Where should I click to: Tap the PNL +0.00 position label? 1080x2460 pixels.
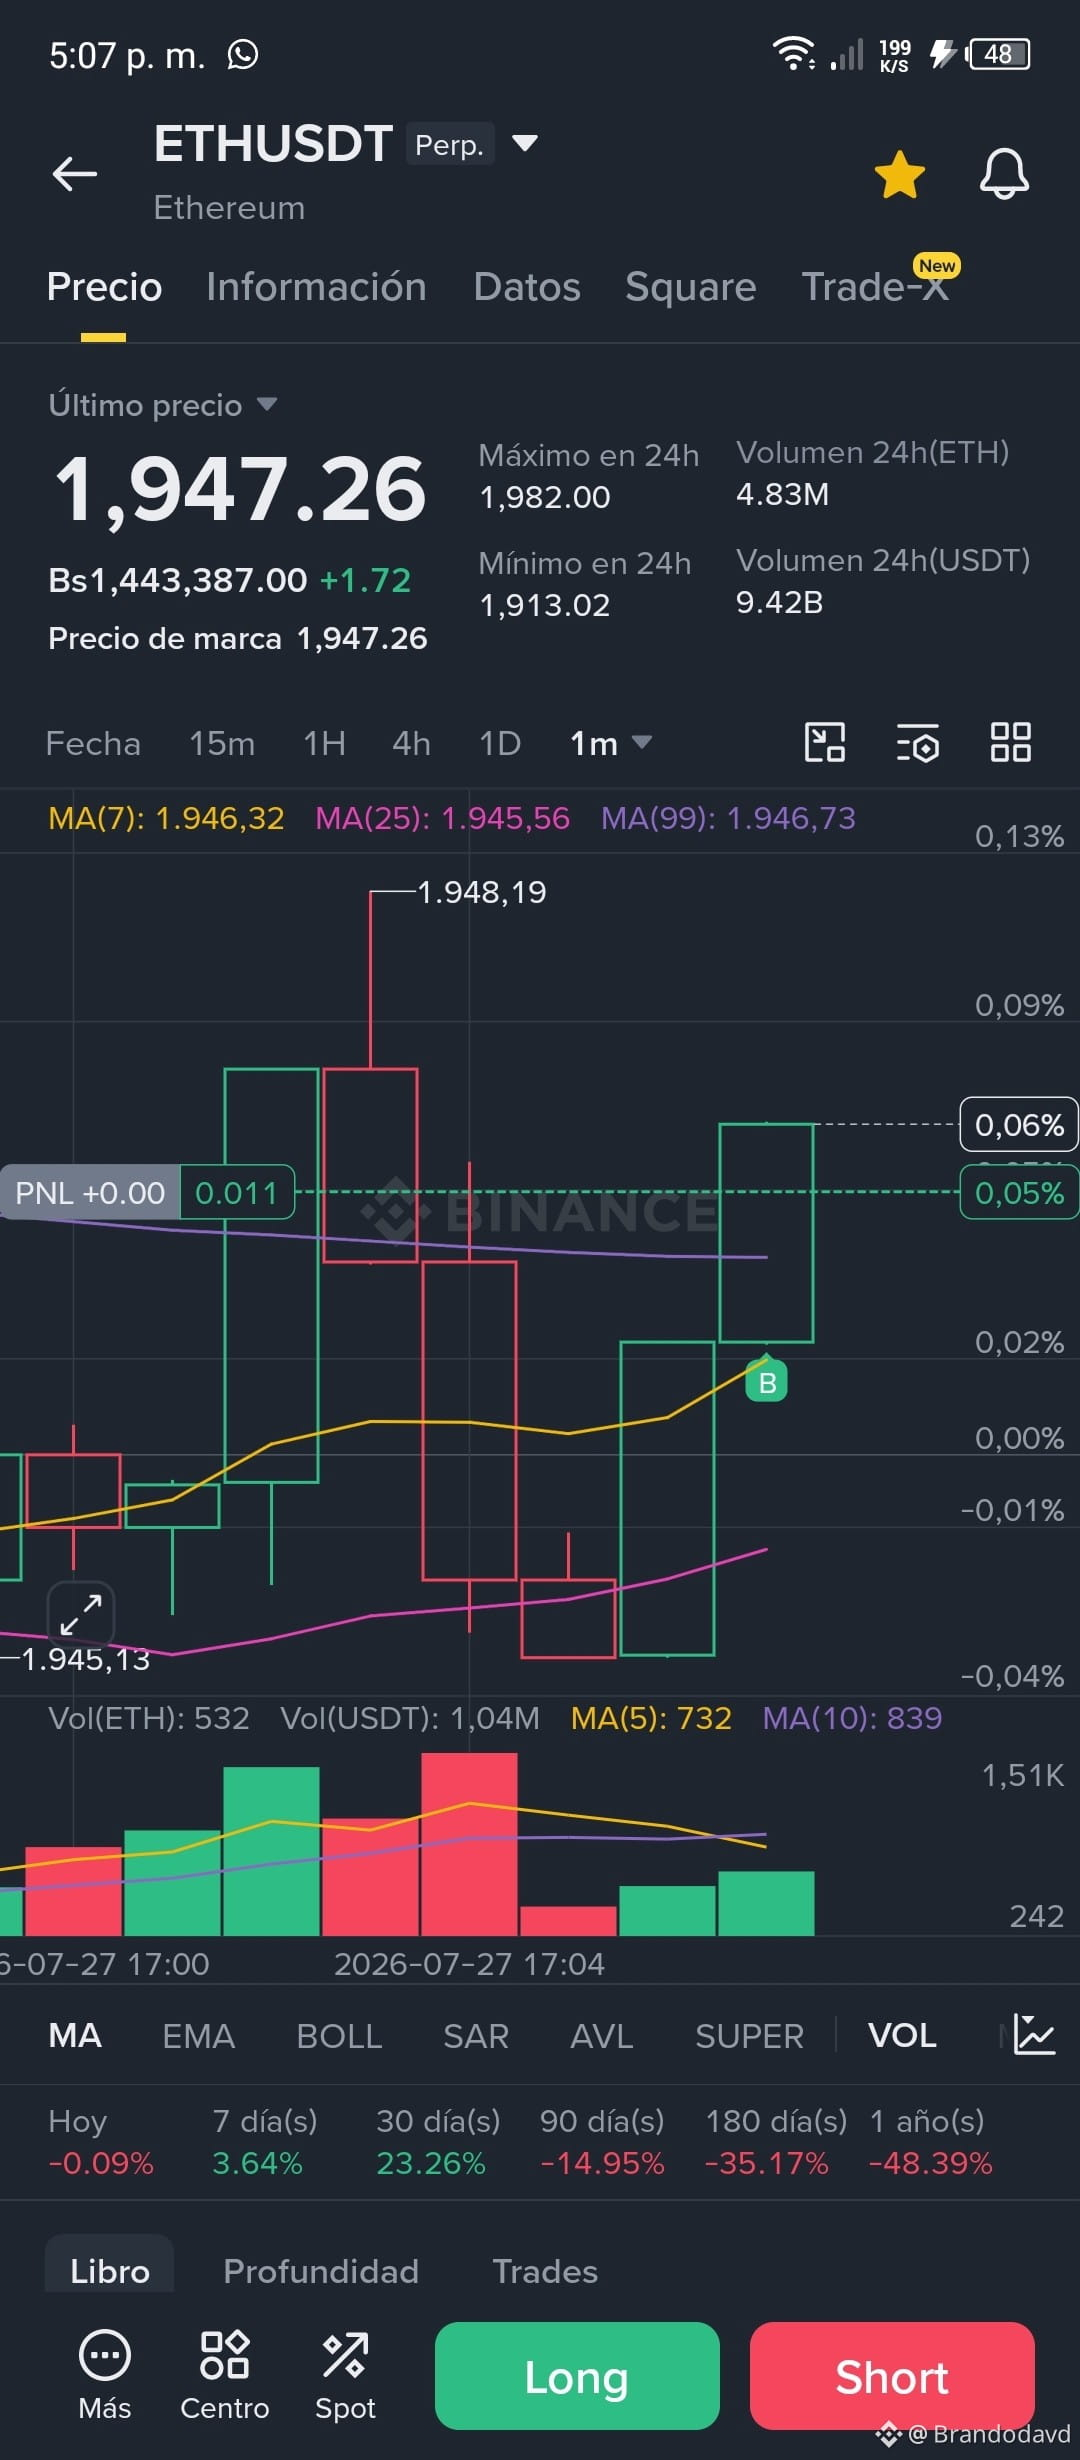[90, 1192]
